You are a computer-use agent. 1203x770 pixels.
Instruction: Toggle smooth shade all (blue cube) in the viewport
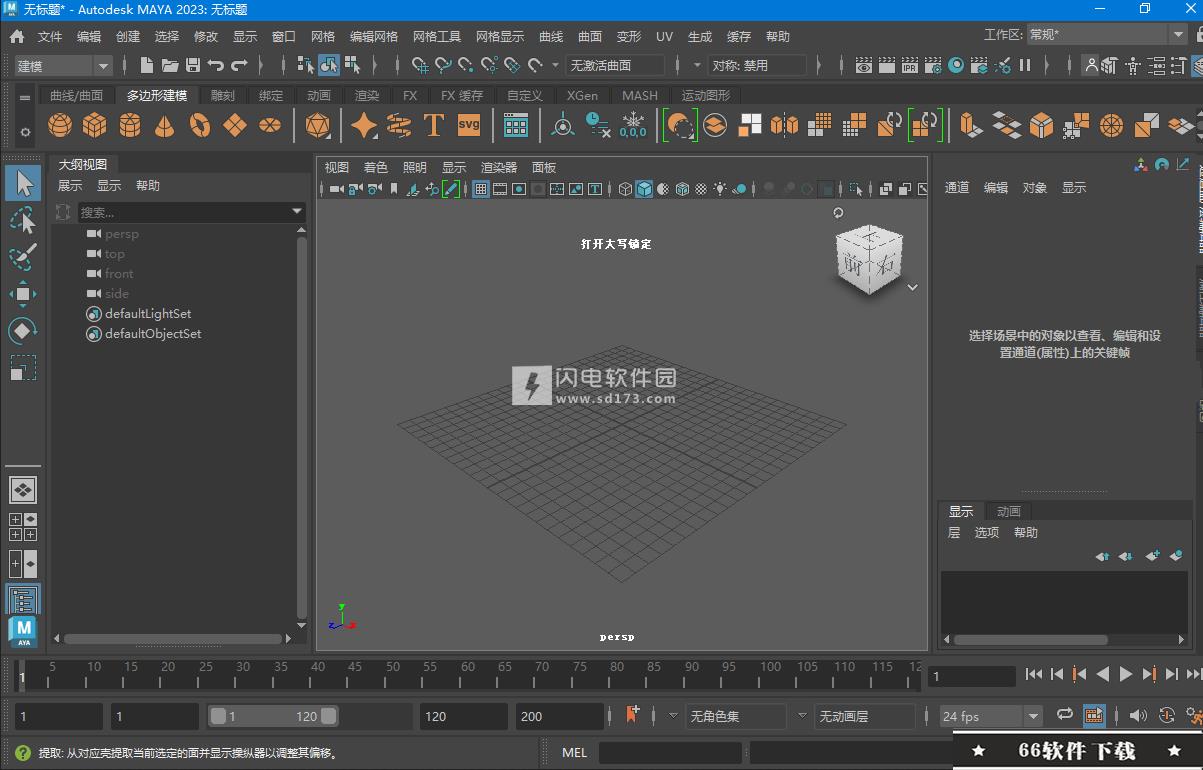[x=645, y=189]
